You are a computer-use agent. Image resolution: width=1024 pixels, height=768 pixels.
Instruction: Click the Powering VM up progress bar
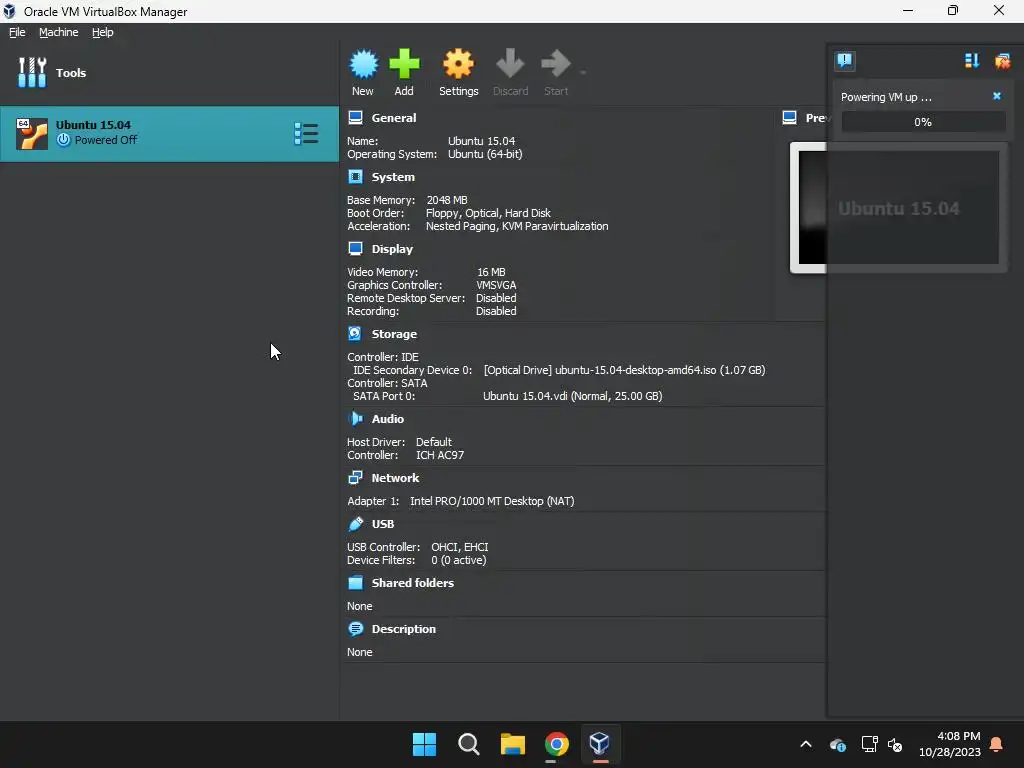pos(923,122)
